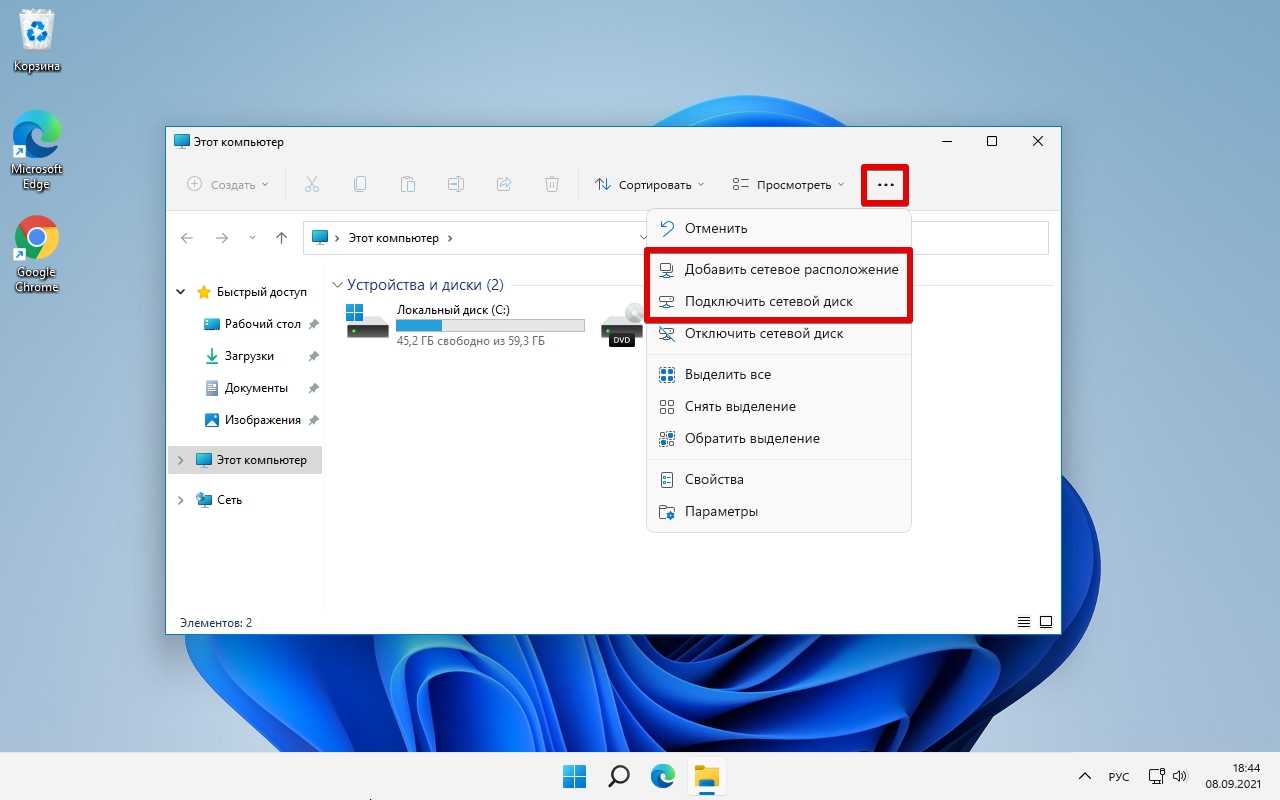
Task: Open Свойства from the menu
Action: point(779,479)
